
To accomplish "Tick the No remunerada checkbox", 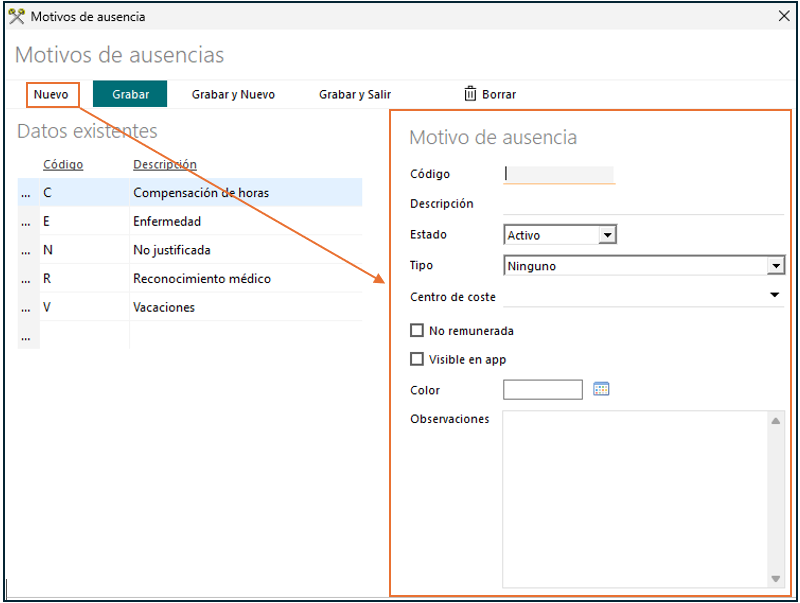I will click(x=417, y=331).
